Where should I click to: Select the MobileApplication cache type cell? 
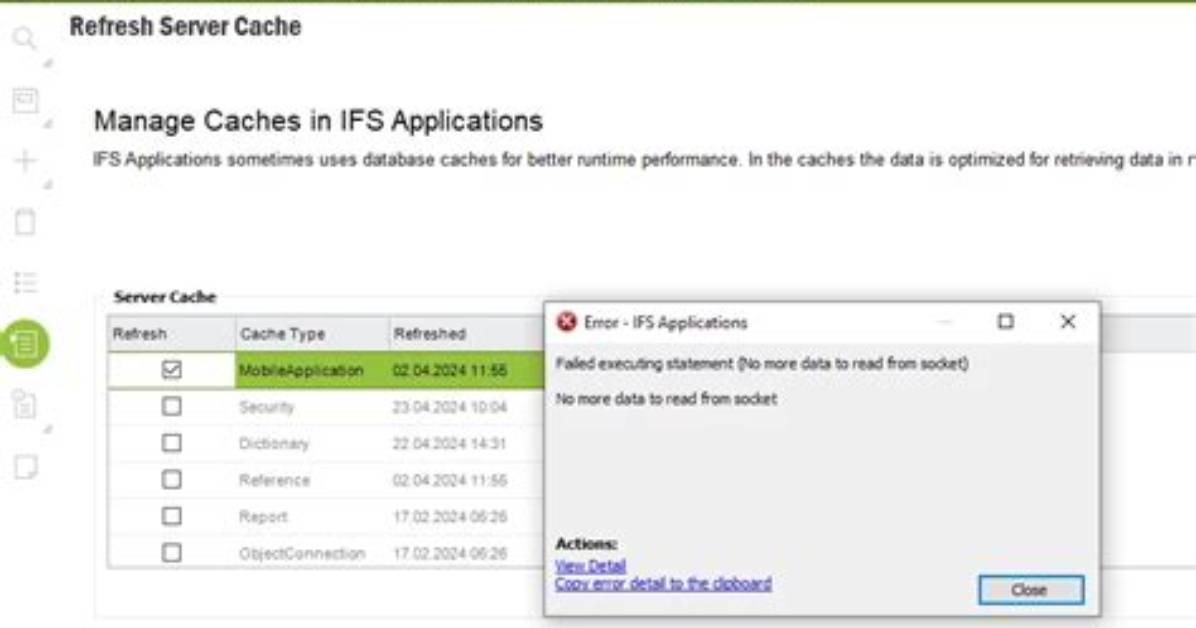[x=312, y=370]
